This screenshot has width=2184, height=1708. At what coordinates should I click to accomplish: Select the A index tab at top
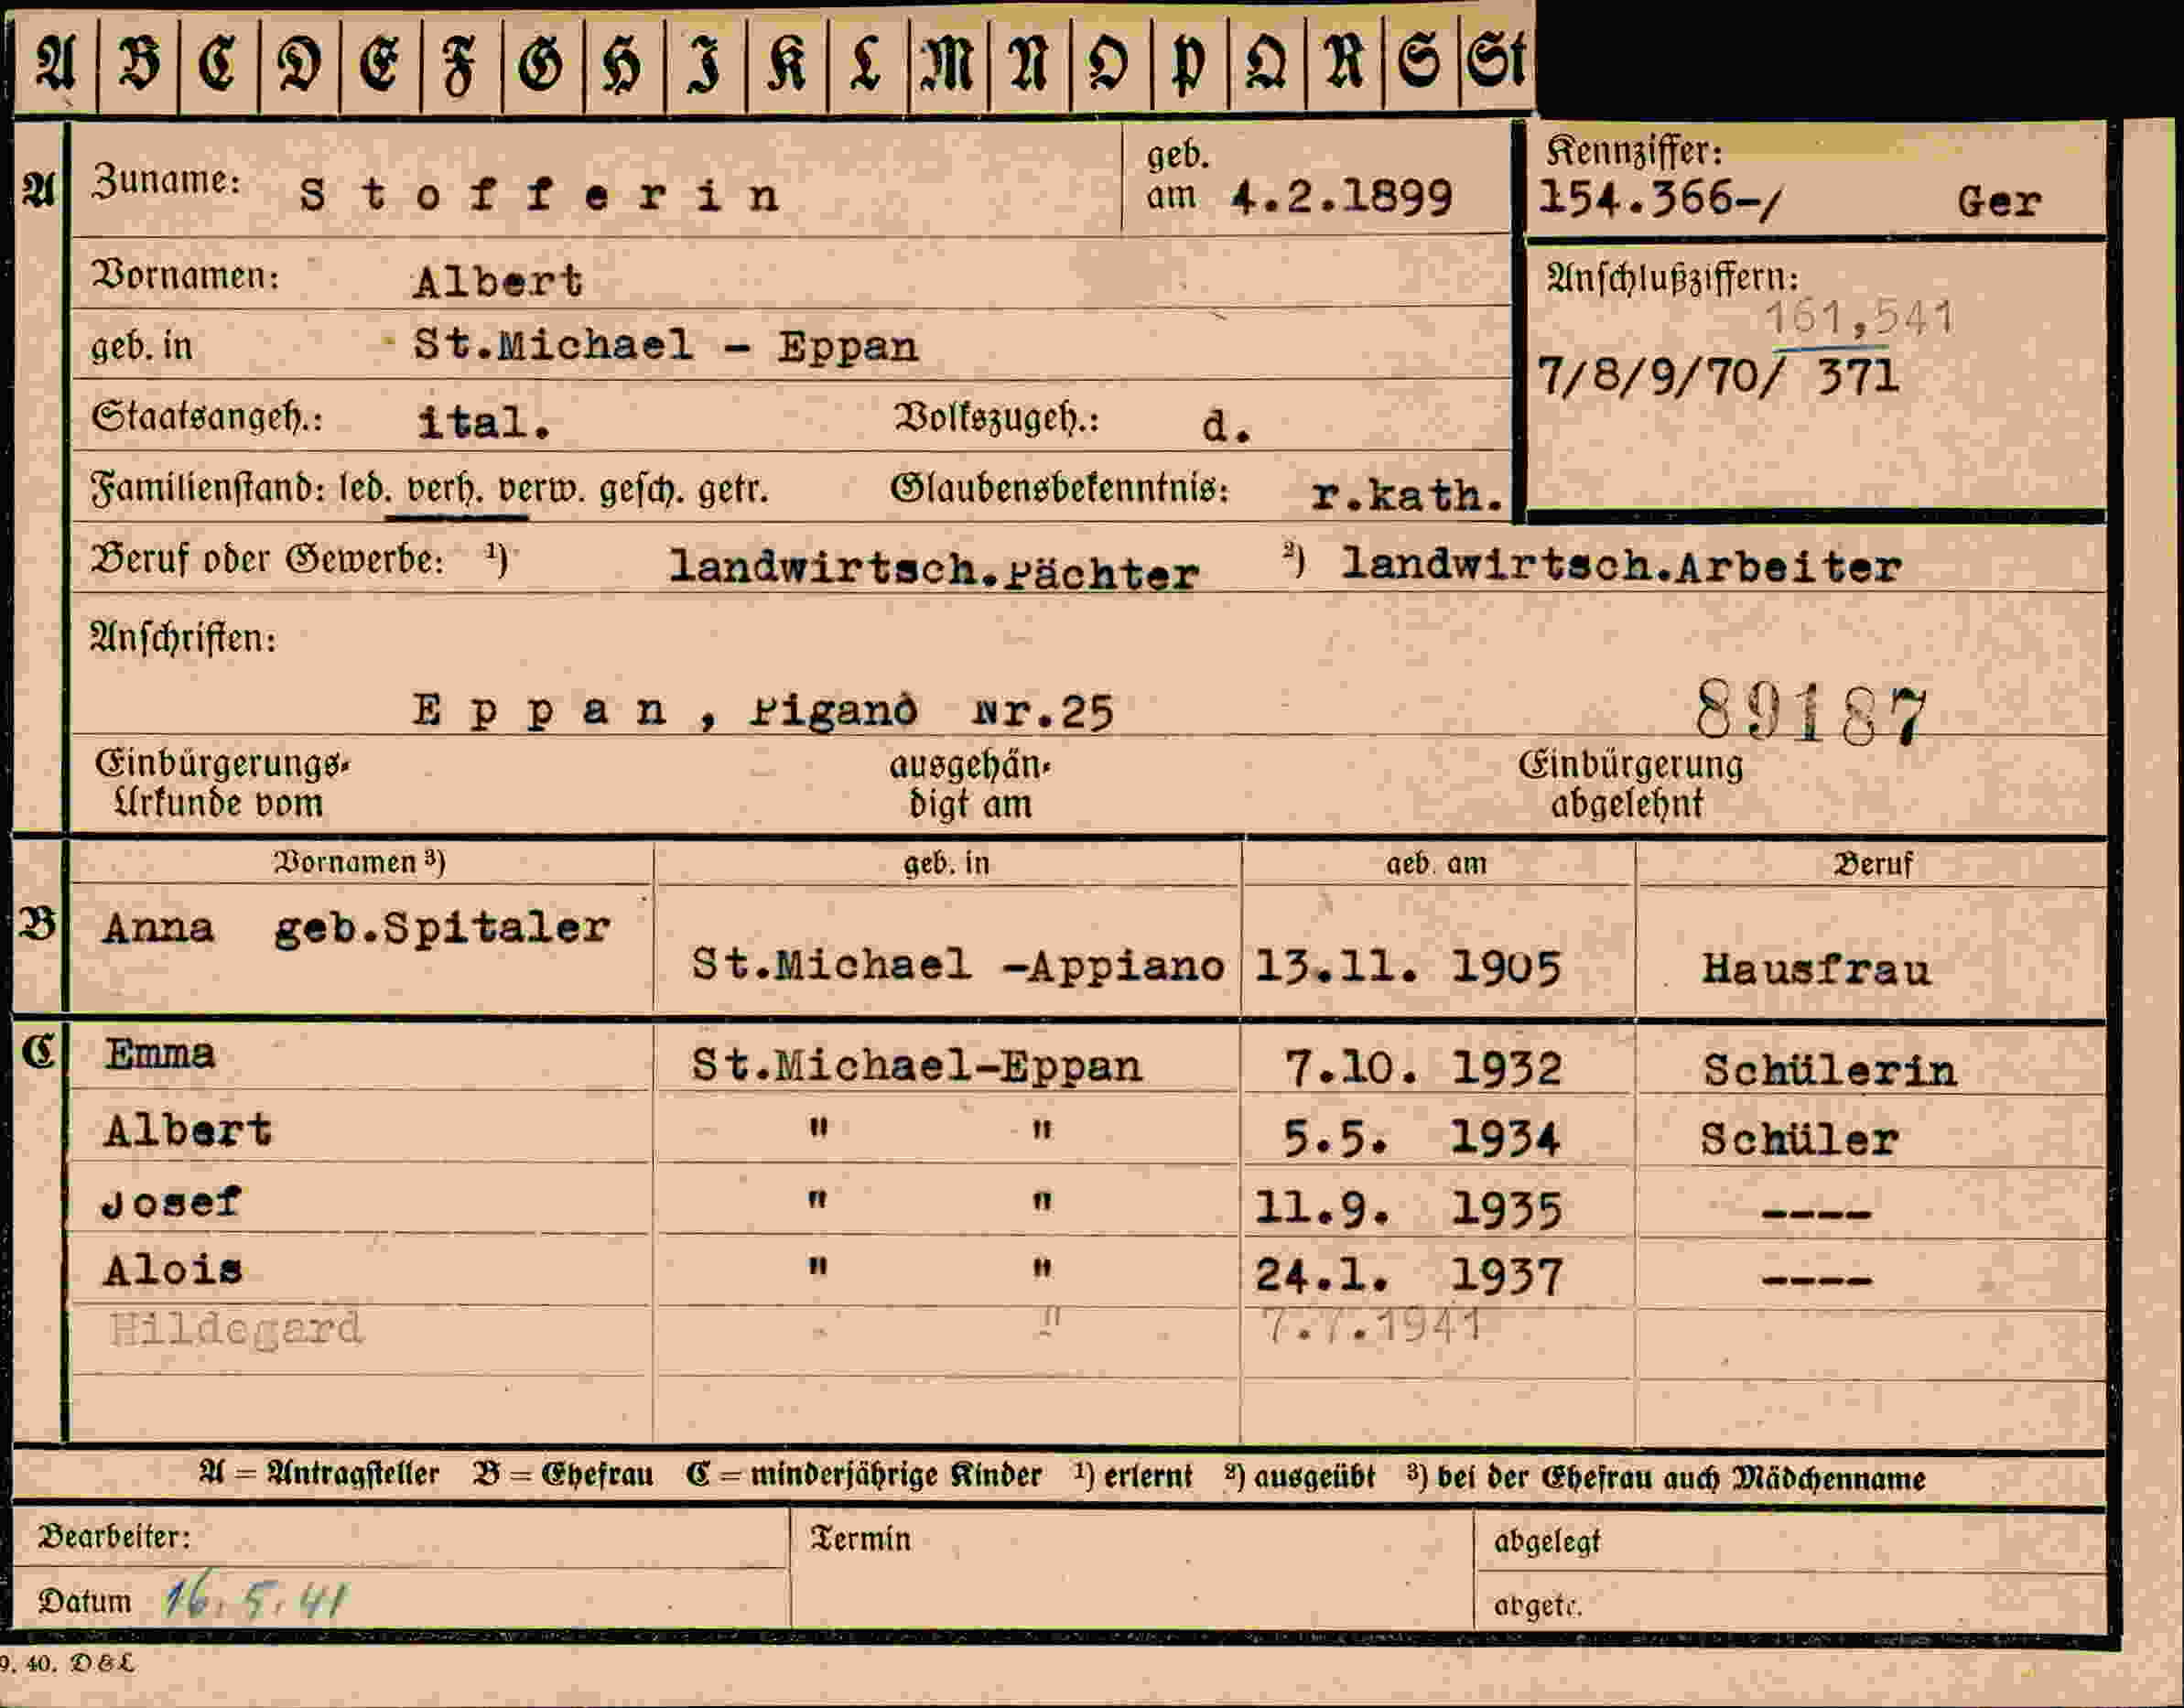pos(56,65)
